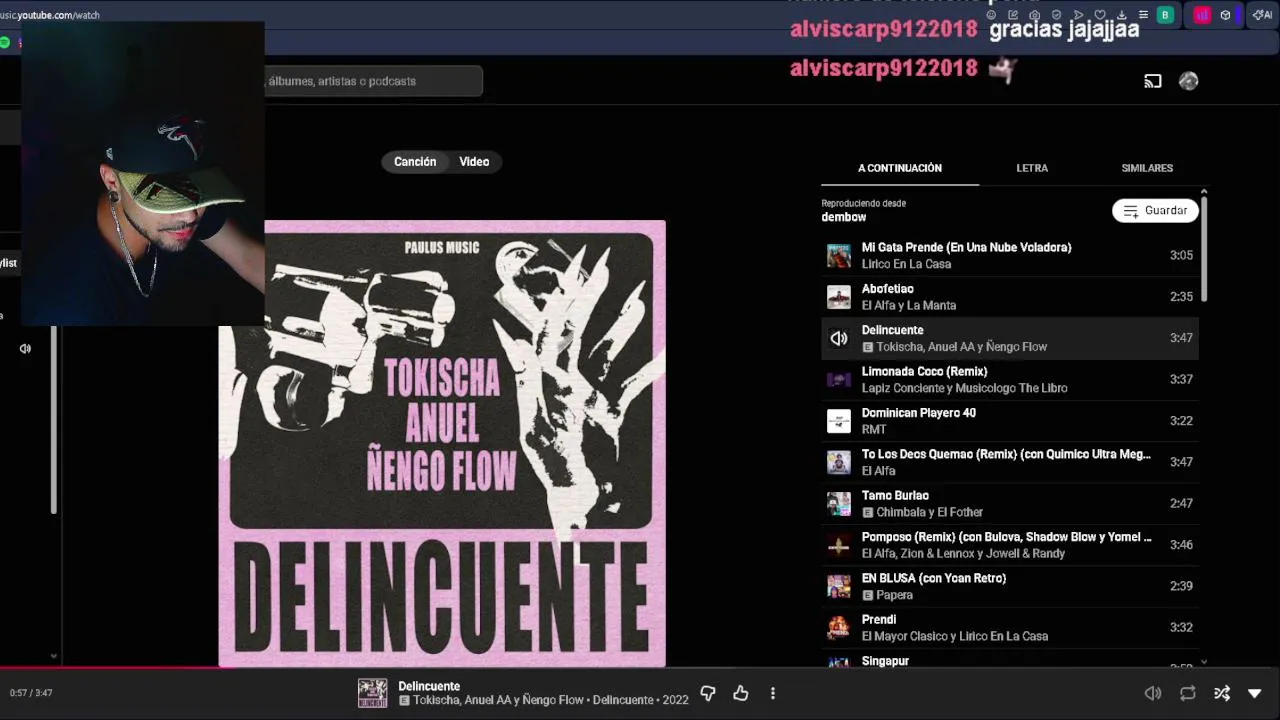Click the smiley icon in browser toolbar
The width and height of the screenshot is (1280, 720).
tap(991, 15)
